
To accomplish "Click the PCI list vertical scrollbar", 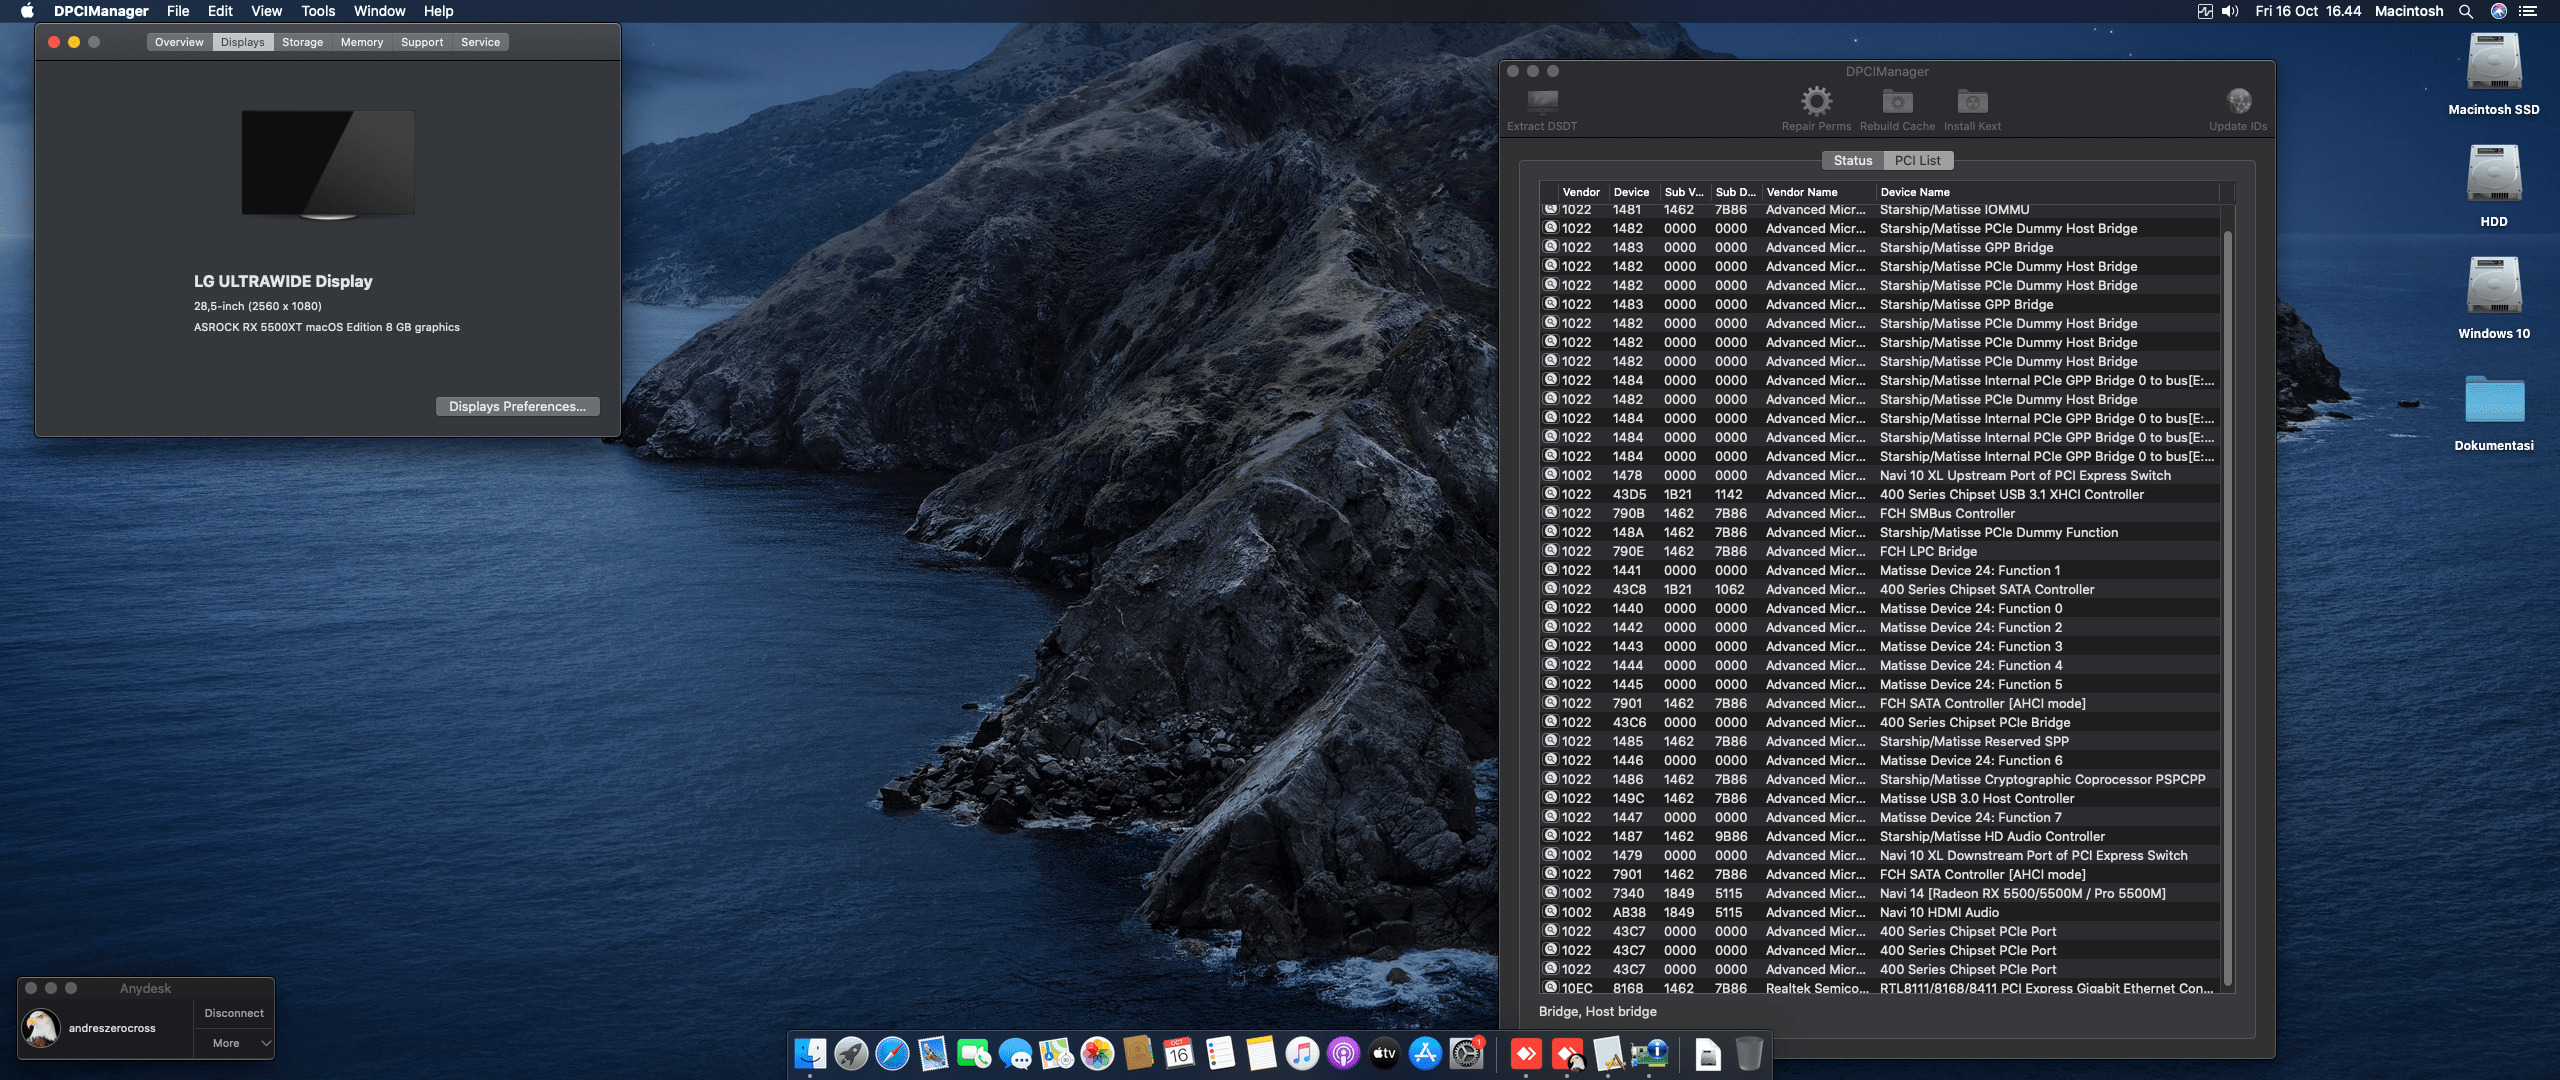I will click(x=2227, y=608).
